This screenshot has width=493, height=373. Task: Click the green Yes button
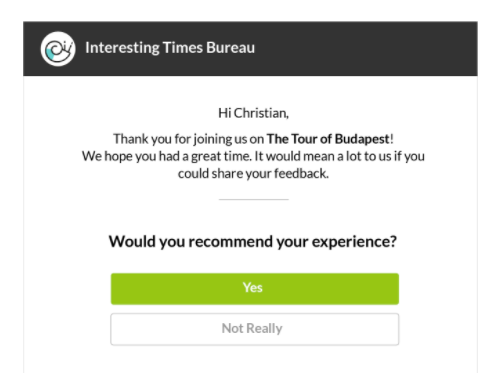(x=255, y=289)
